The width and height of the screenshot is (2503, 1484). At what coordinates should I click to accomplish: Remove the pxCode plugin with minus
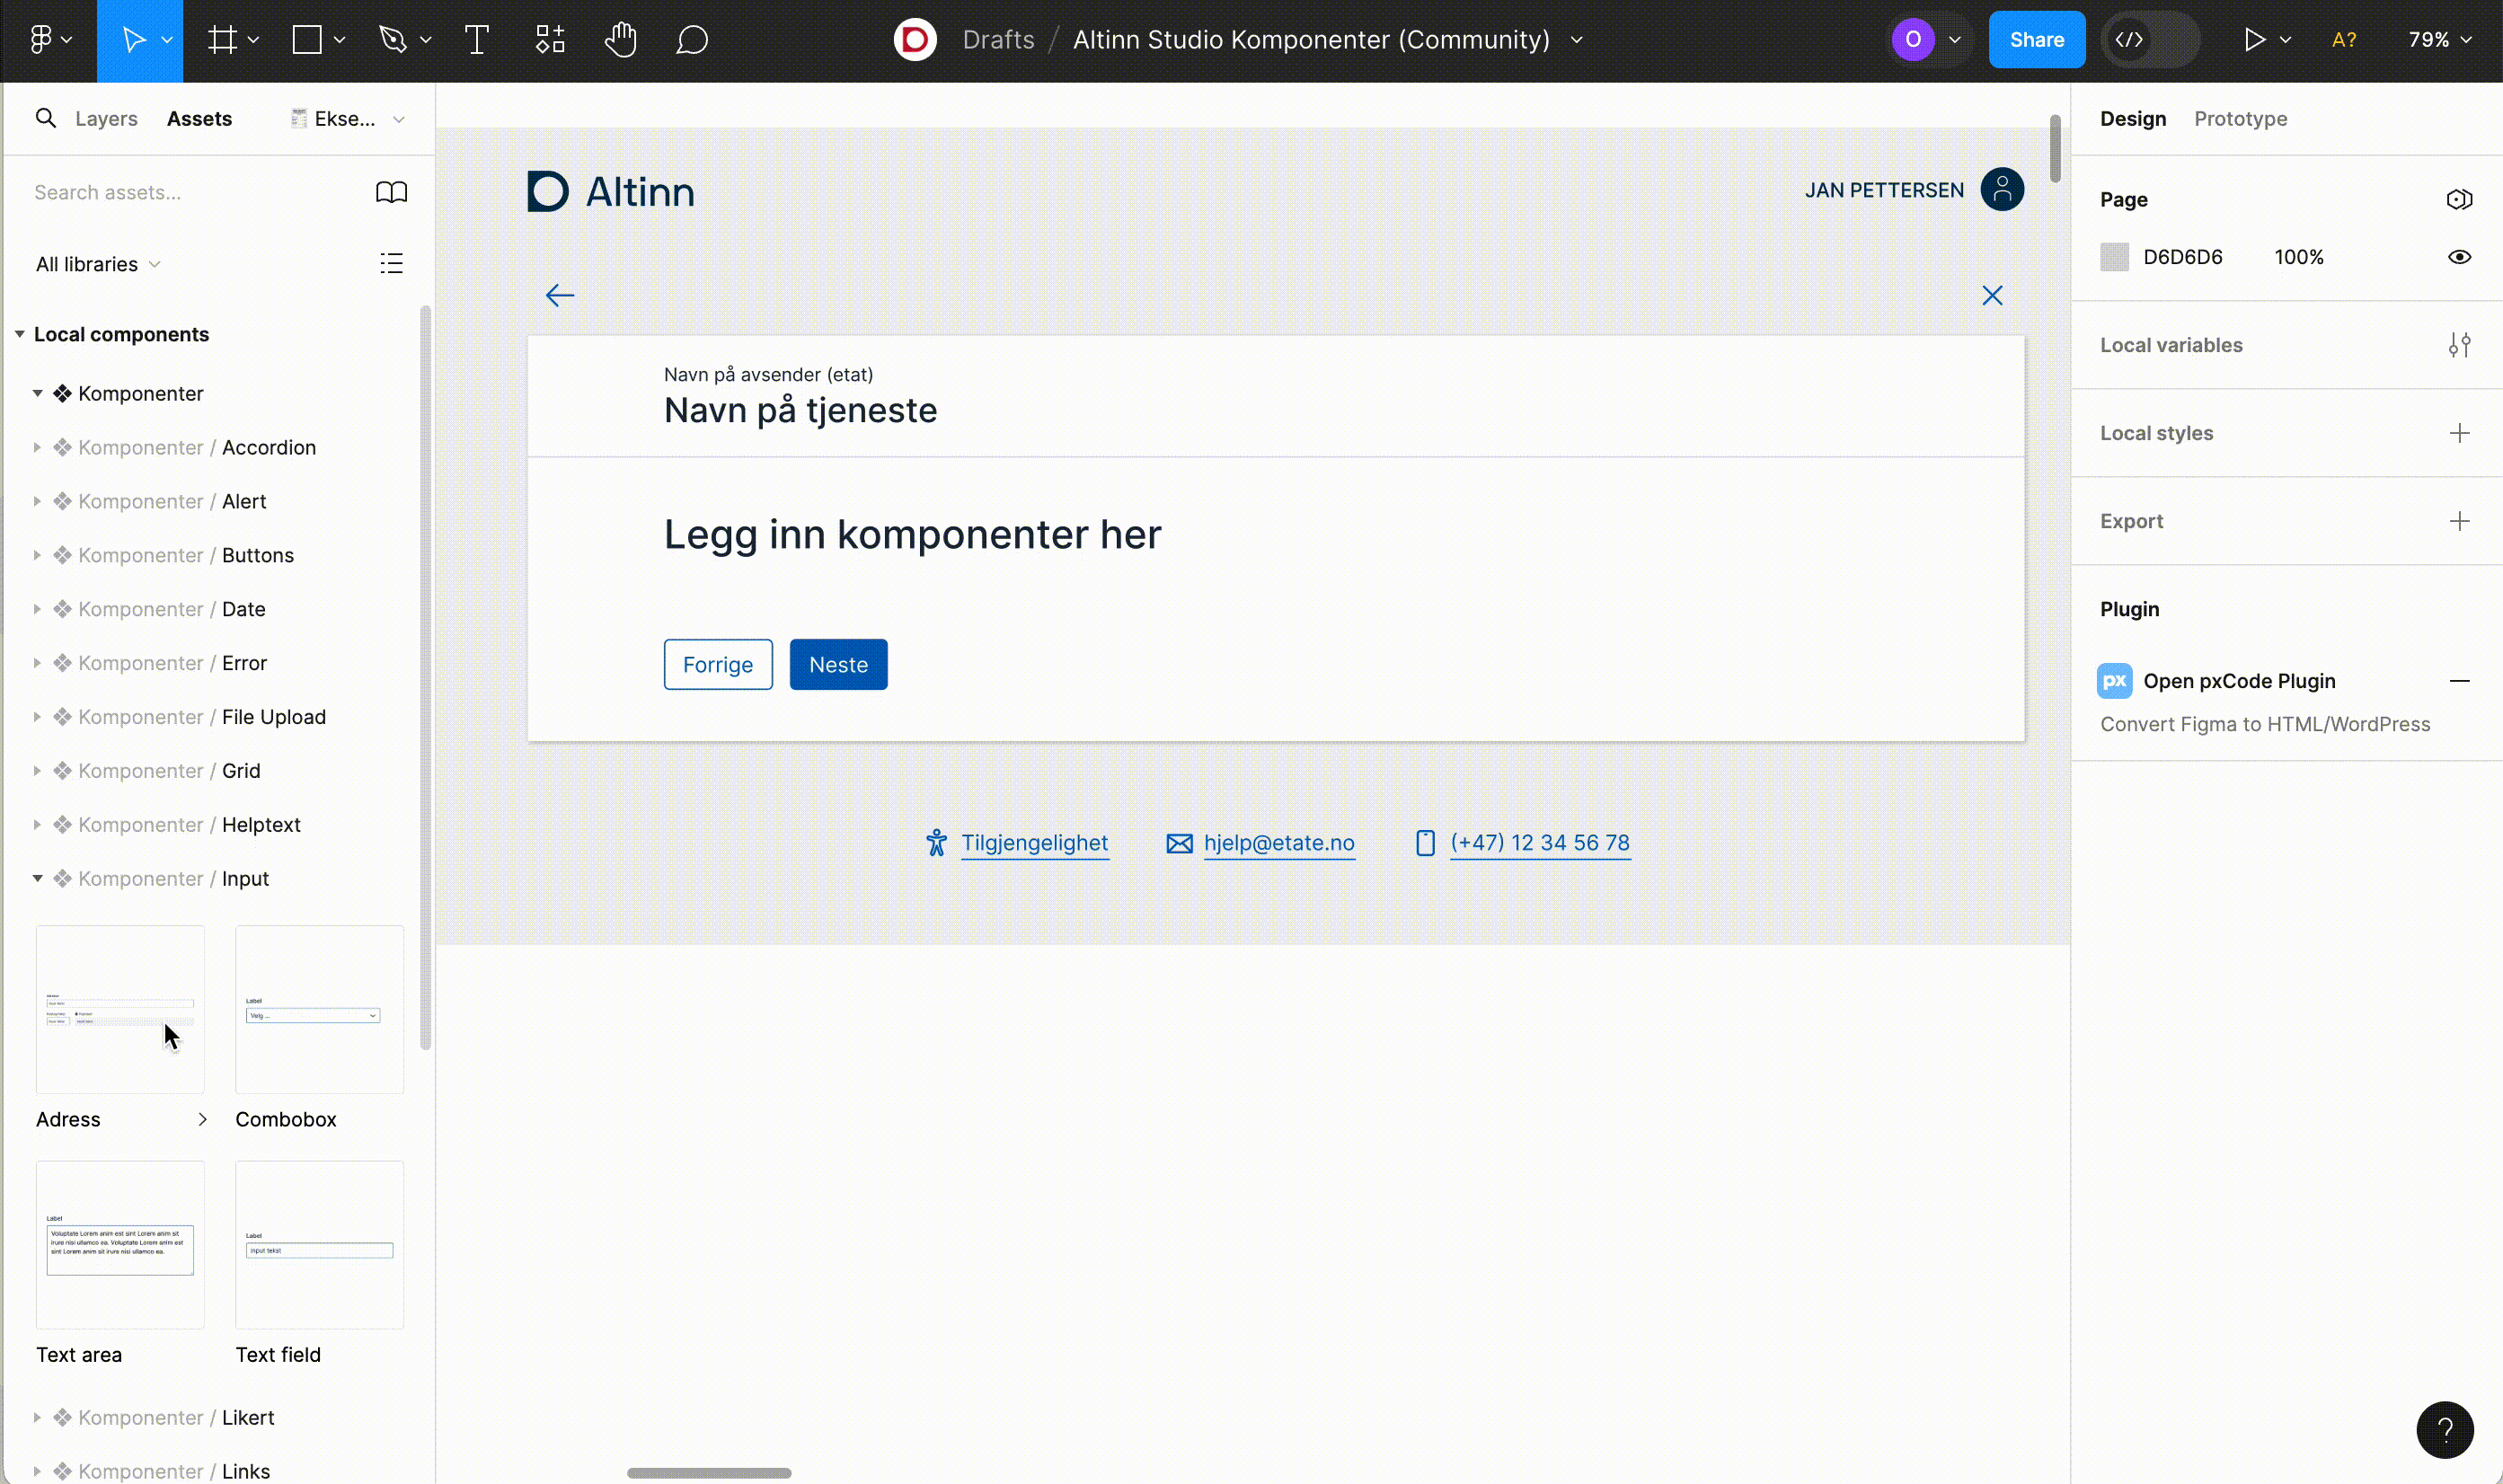(x=2459, y=681)
